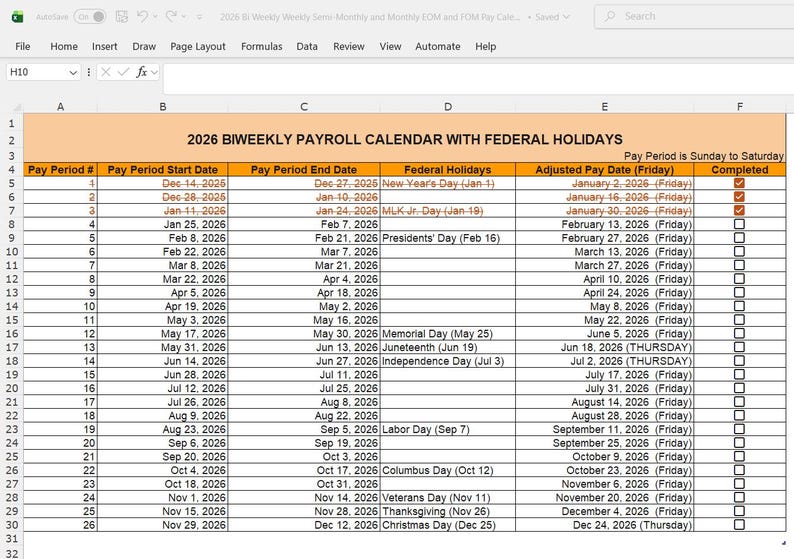The height and width of the screenshot is (559, 794).
Task: Open the Undo history dropdown arrow
Action: (x=155, y=17)
